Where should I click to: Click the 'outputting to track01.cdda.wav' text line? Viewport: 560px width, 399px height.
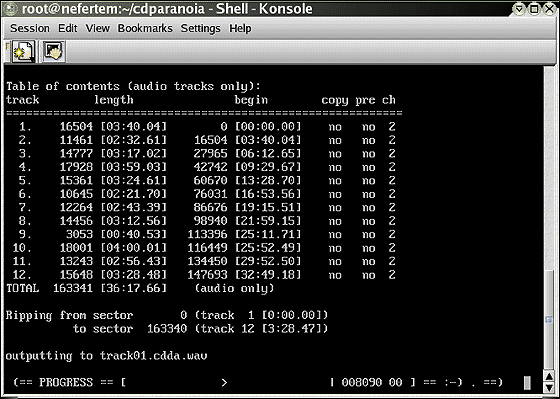(106, 356)
